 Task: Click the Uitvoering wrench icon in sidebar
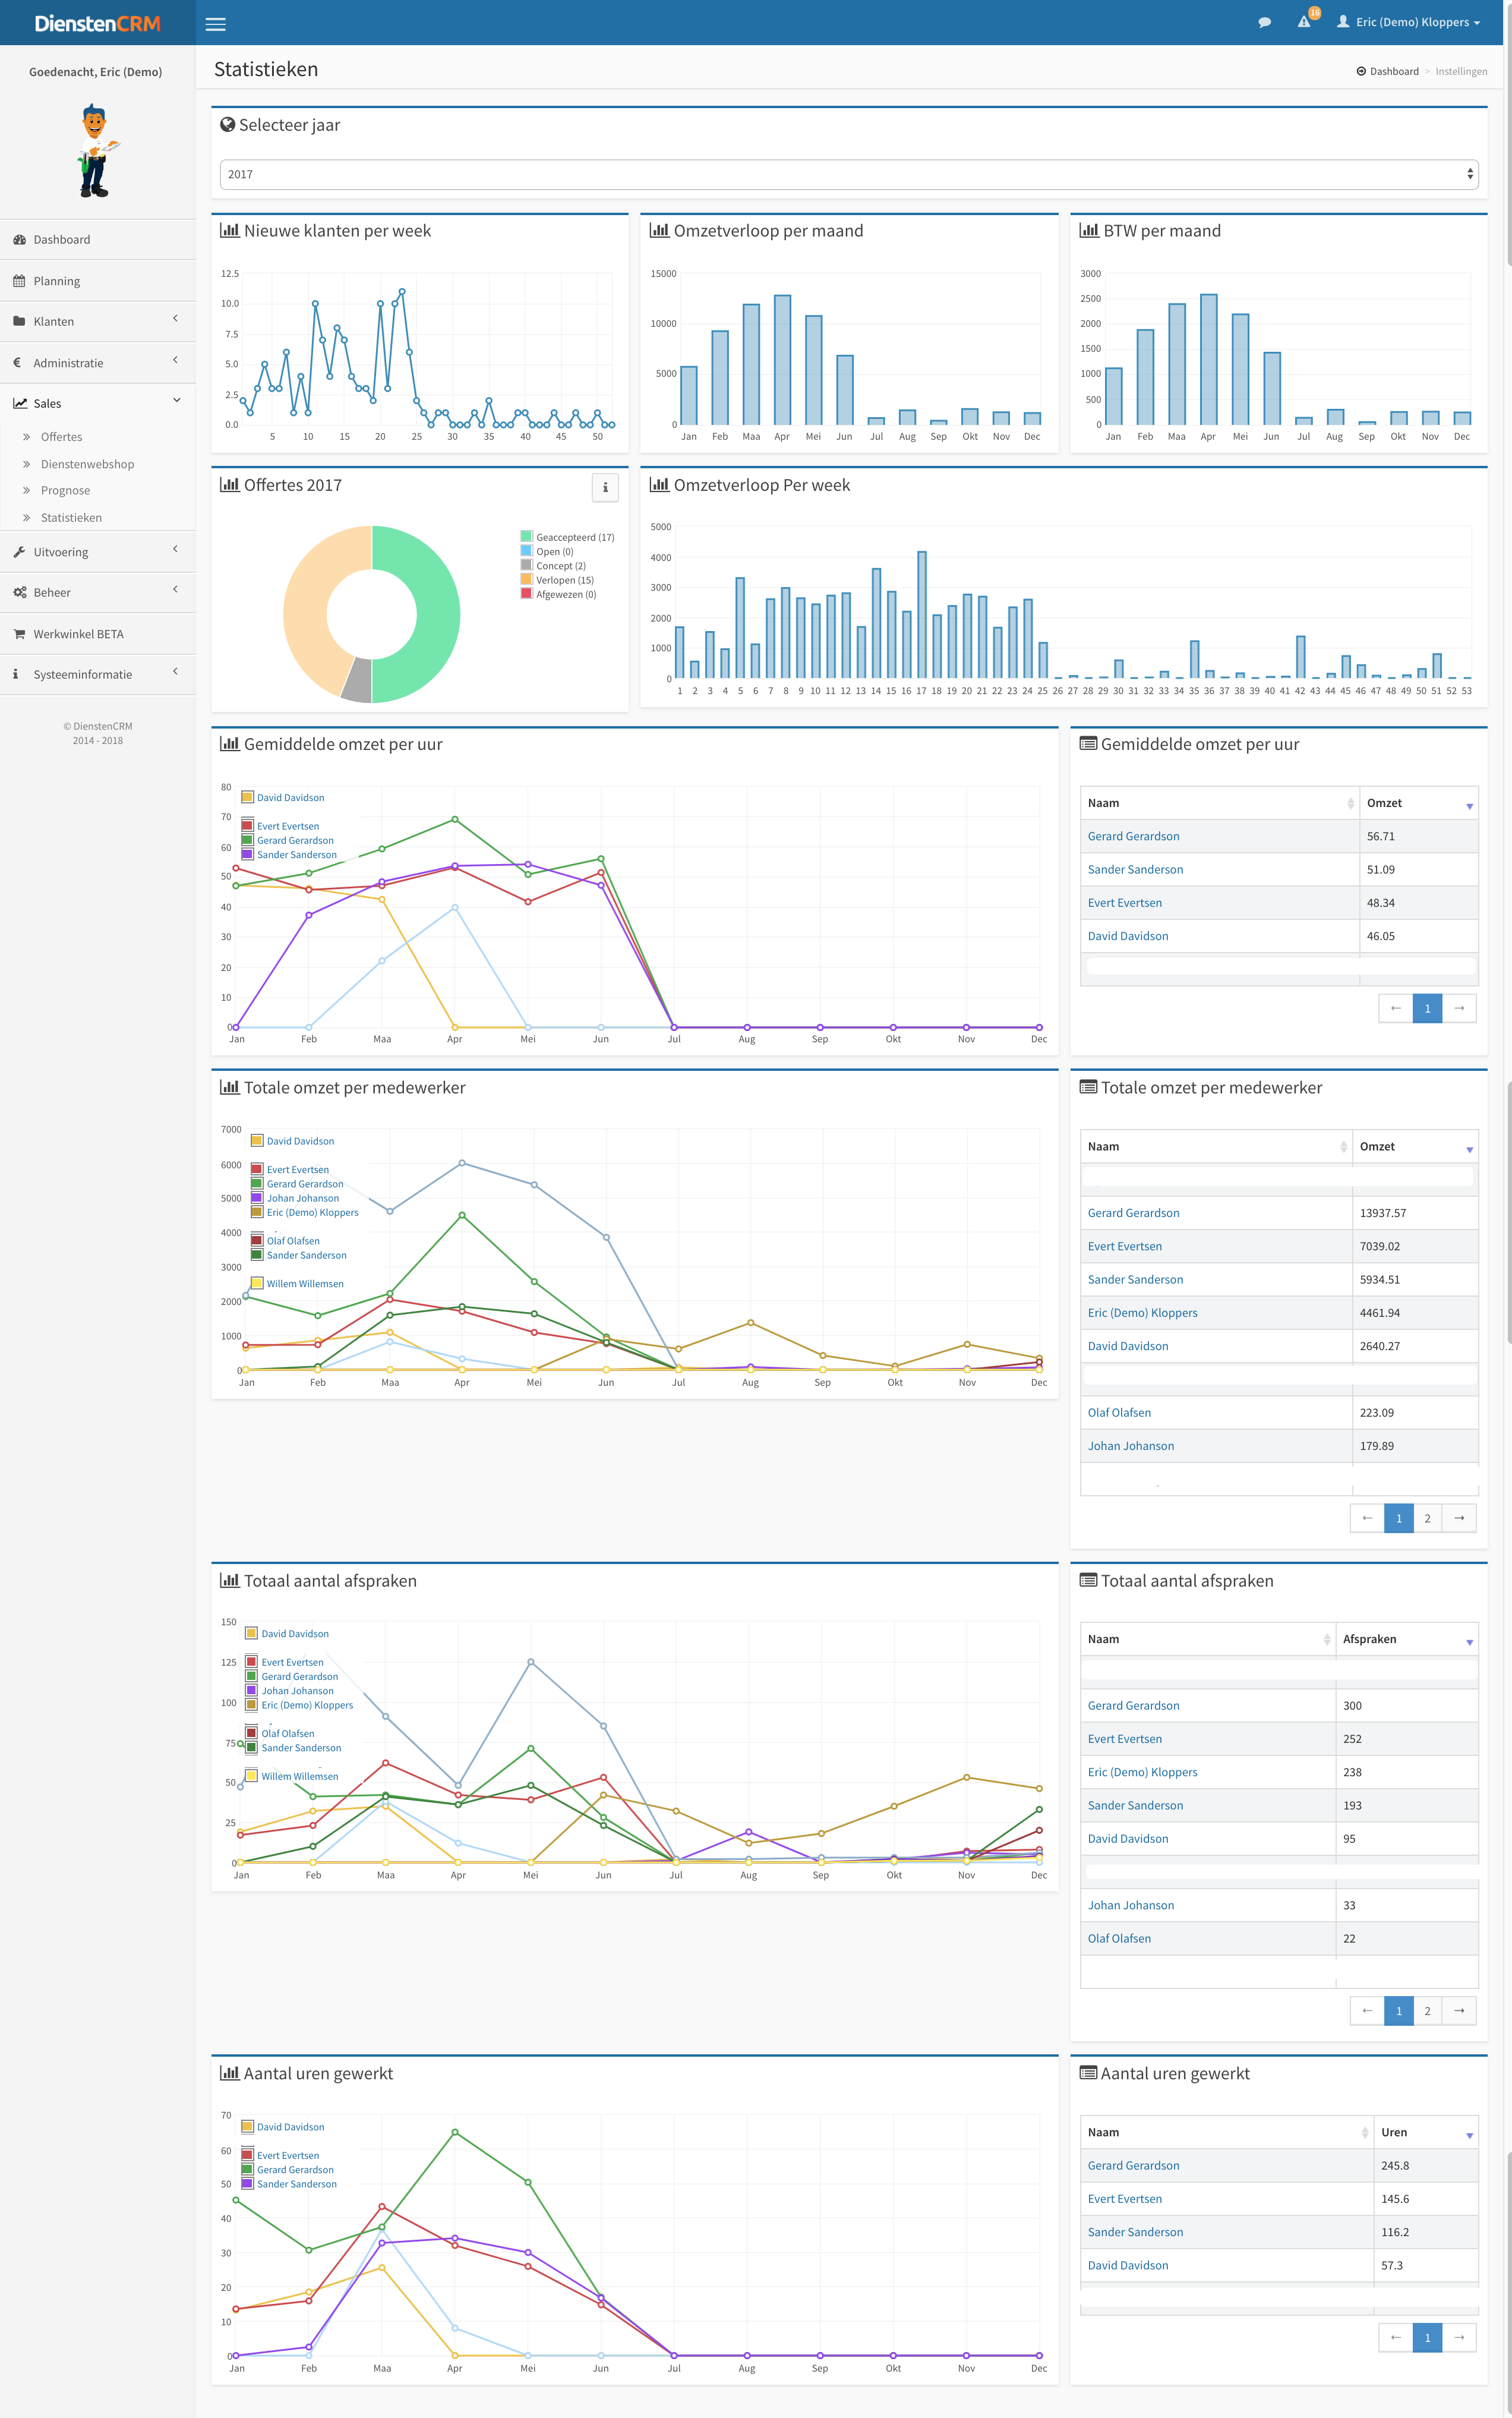[x=19, y=552]
